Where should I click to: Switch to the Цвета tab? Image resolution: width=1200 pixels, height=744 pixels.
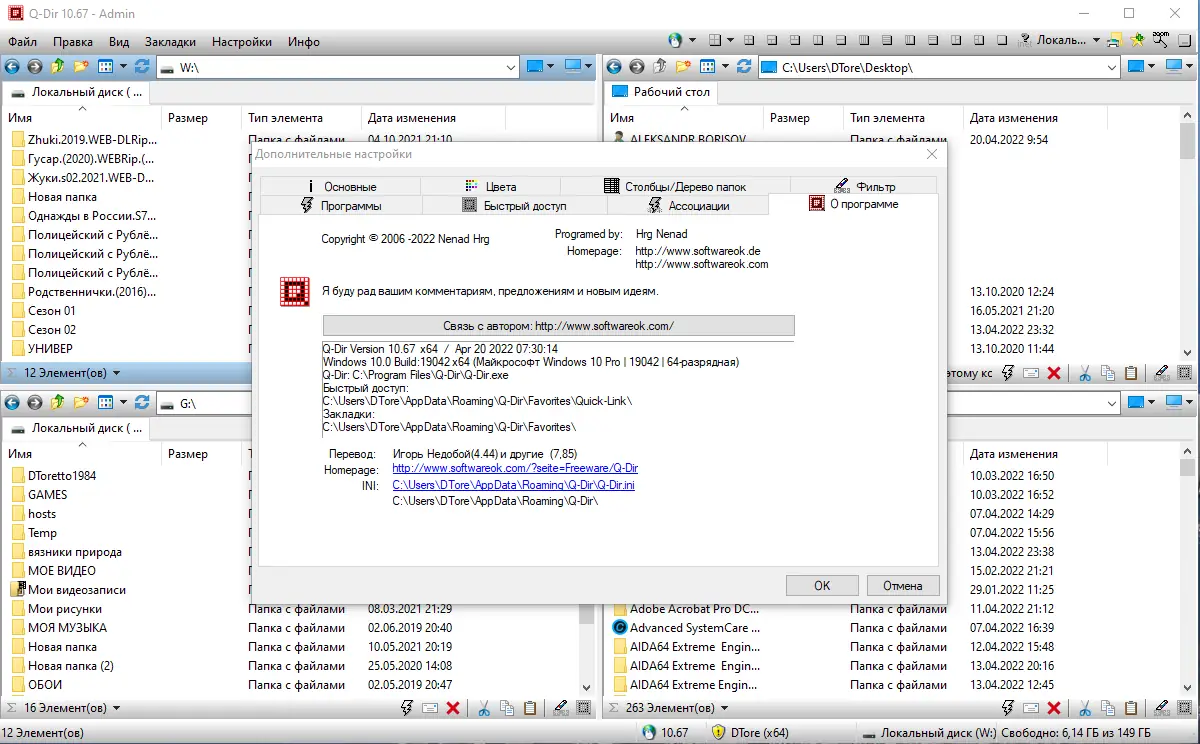pos(490,186)
